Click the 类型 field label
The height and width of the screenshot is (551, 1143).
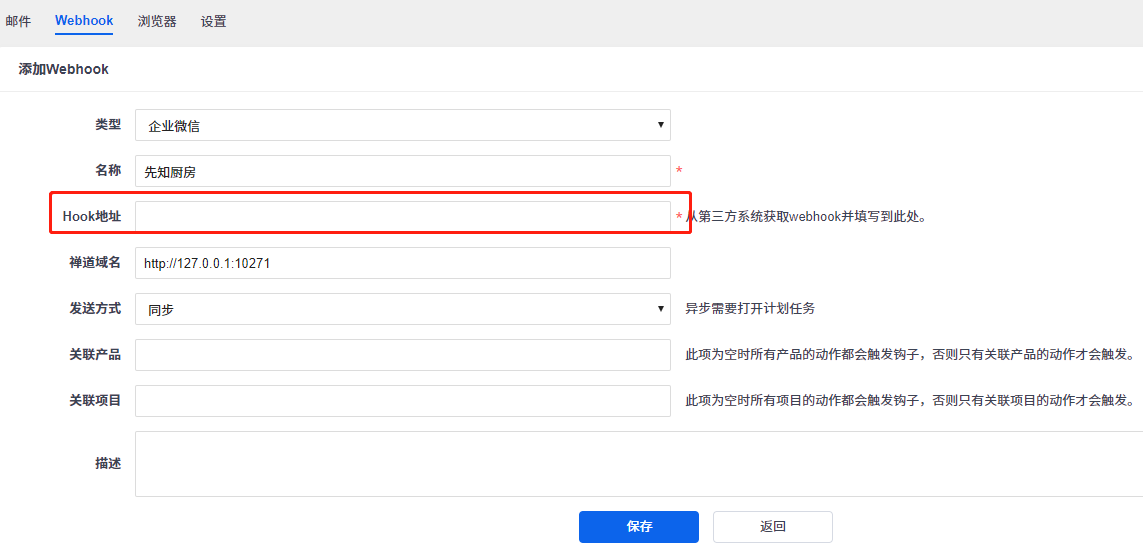108,125
